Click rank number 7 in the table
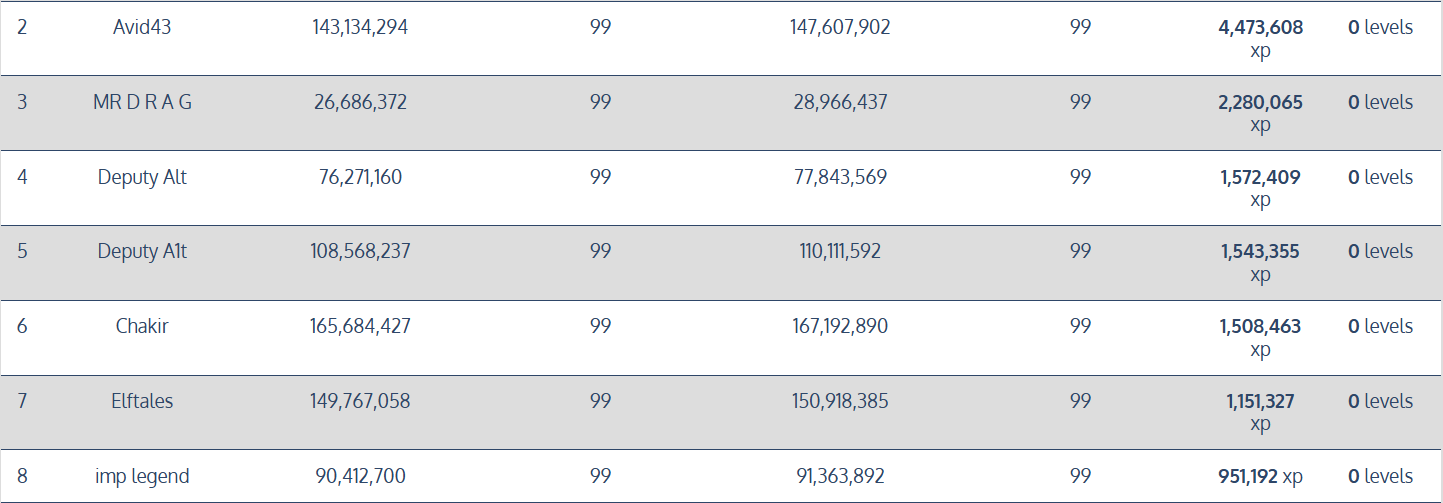Screen dimensions: 1443x503 tap(22, 401)
